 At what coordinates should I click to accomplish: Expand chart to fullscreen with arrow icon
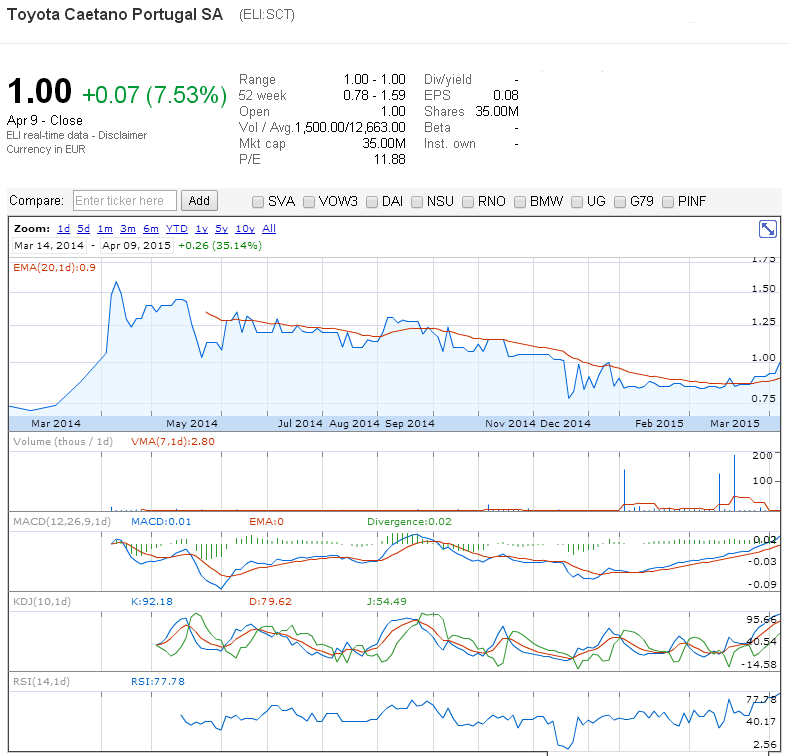click(x=767, y=229)
